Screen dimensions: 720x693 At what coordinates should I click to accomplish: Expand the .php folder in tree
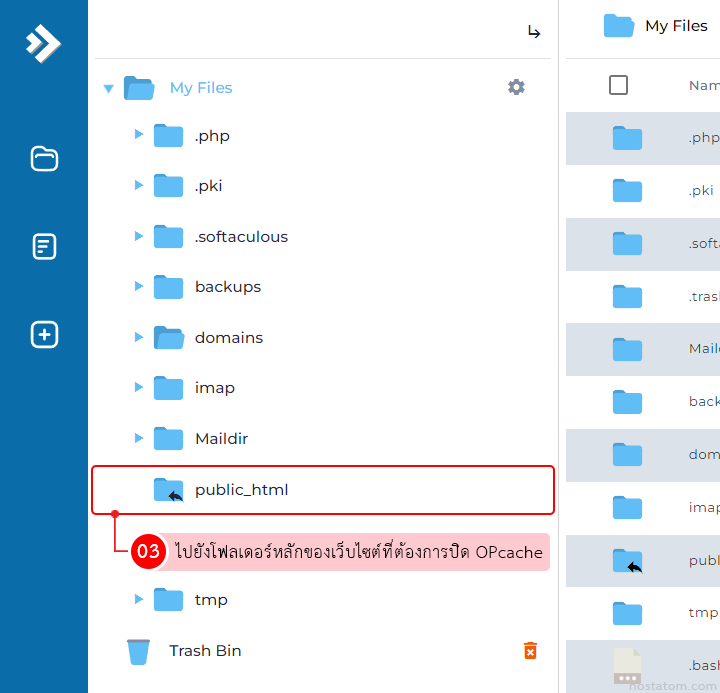click(x=139, y=135)
